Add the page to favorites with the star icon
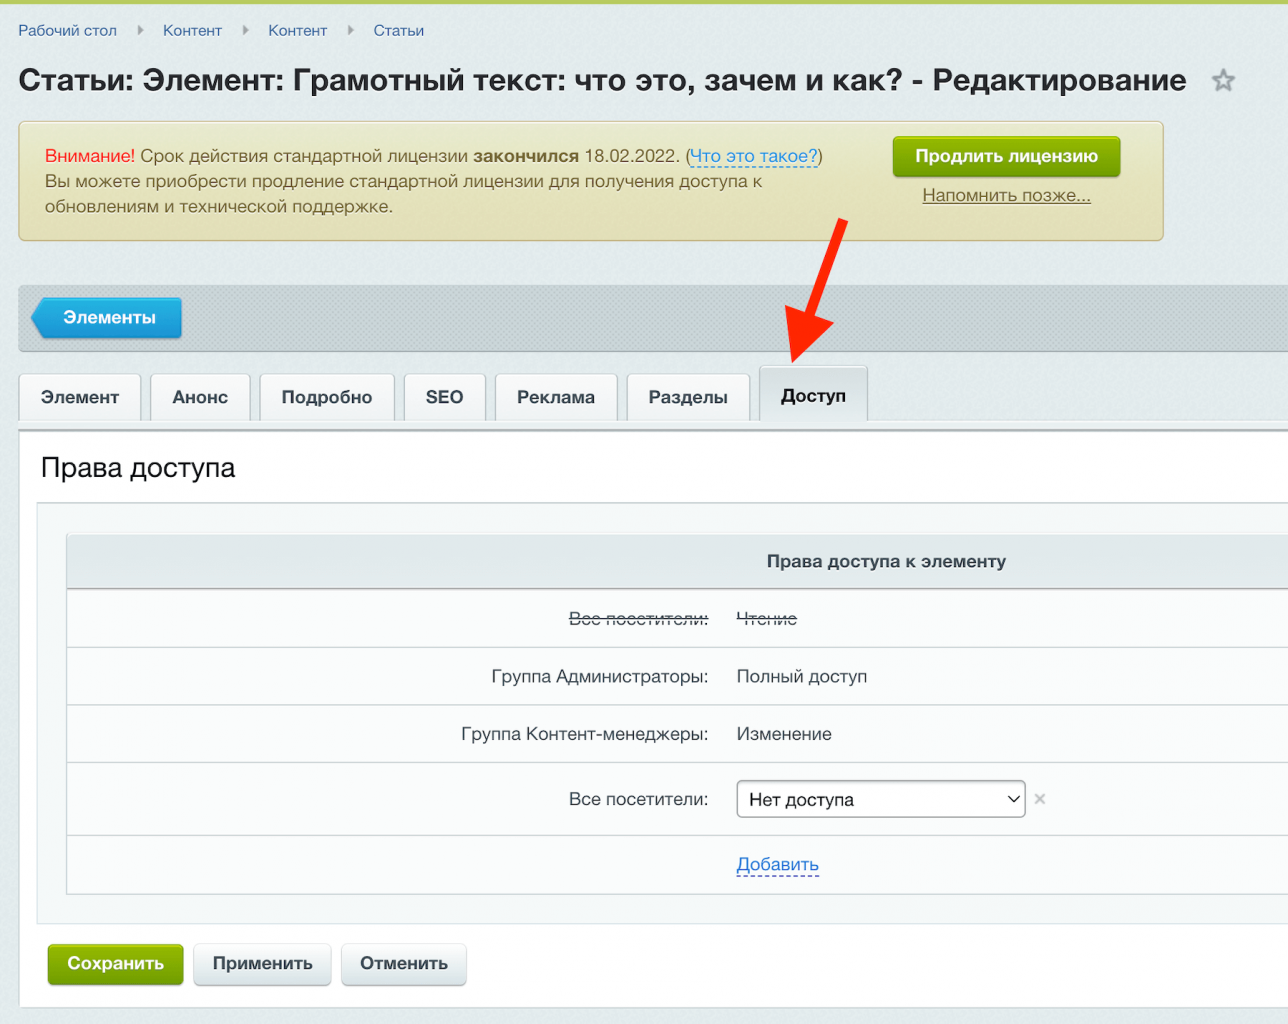Viewport: 1288px width, 1024px height. (x=1223, y=81)
